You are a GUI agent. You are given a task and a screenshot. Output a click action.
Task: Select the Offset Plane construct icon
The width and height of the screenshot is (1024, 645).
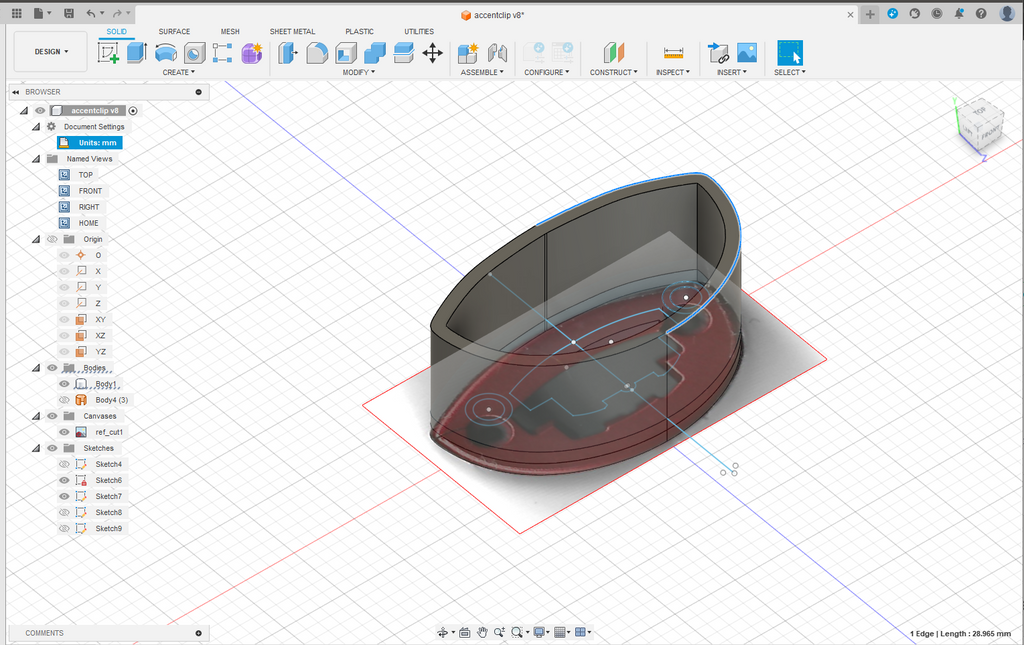pyautogui.click(x=614, y=53)
